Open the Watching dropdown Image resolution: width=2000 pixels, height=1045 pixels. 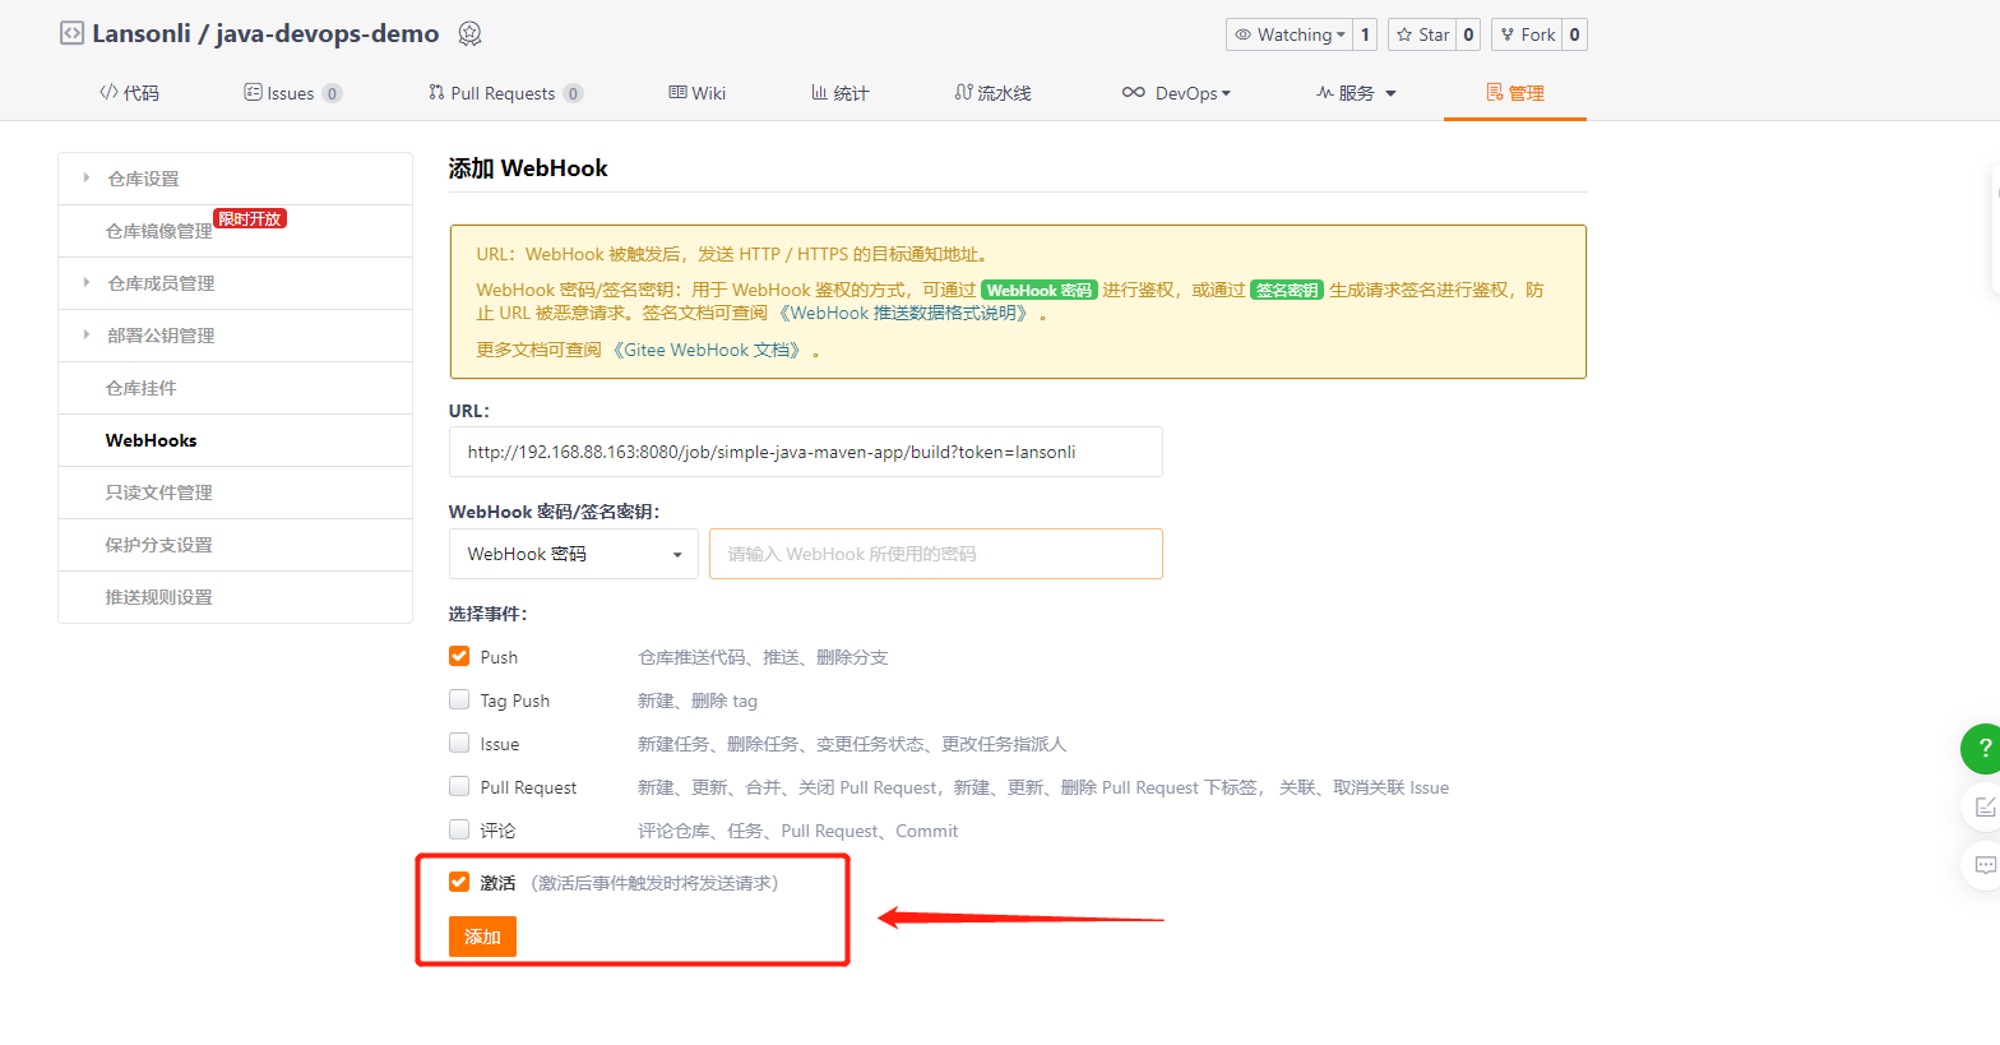click(x=1289, y=35)
